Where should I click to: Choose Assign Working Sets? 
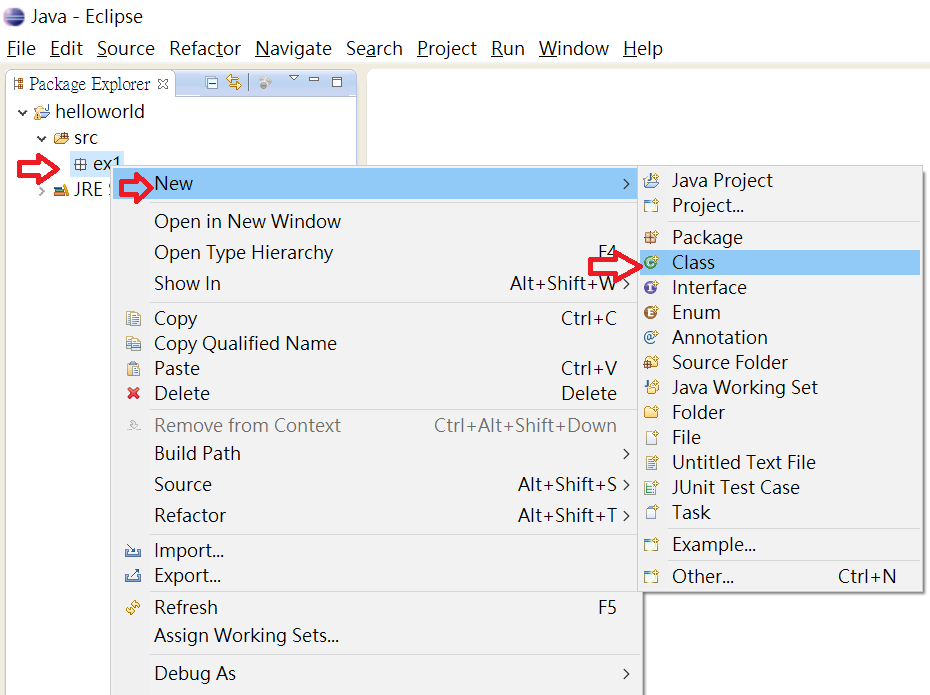tap(375, 636)
